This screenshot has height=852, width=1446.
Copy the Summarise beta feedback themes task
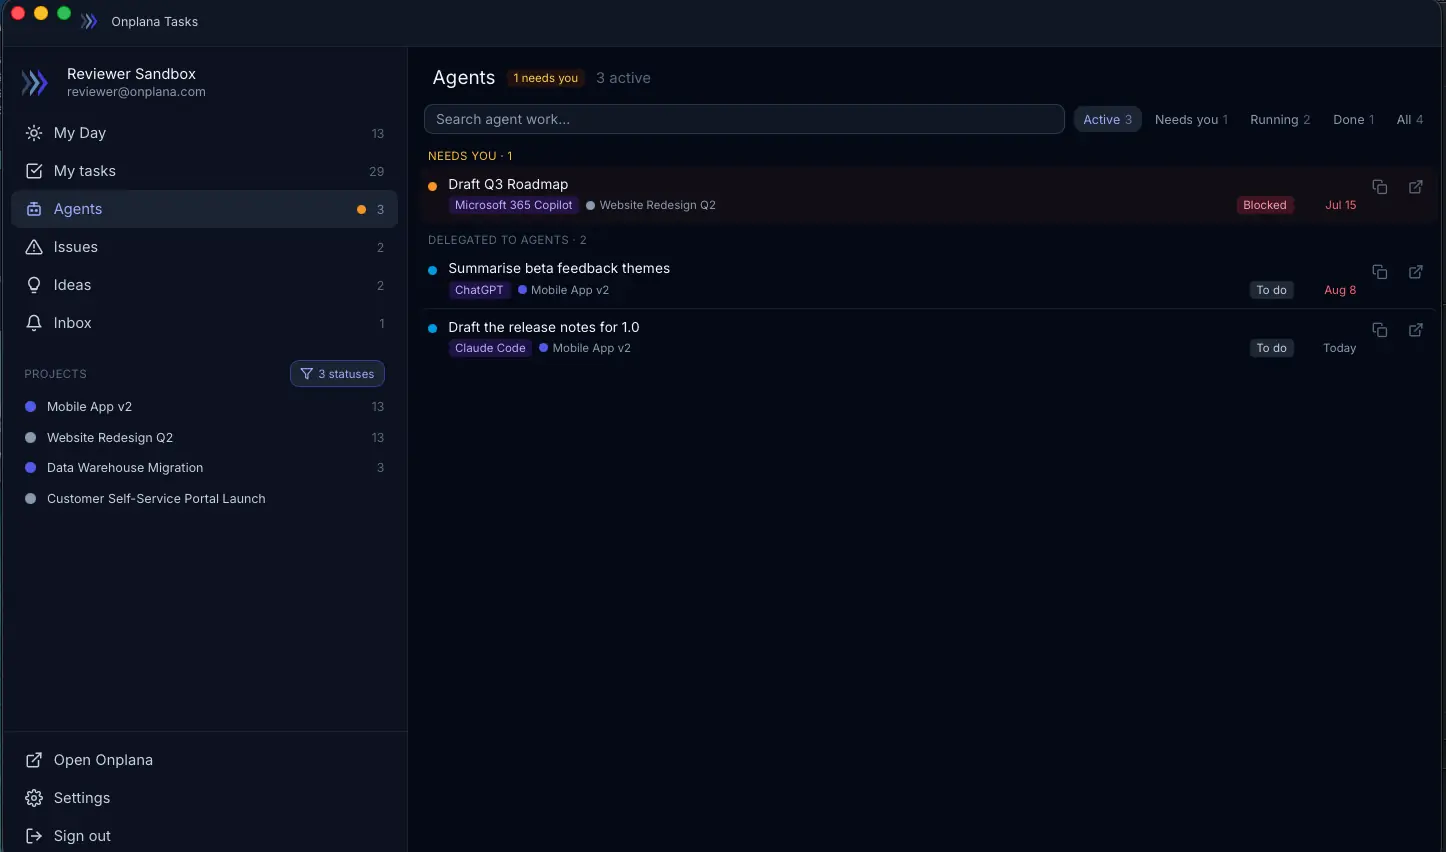coord(1380,272)
